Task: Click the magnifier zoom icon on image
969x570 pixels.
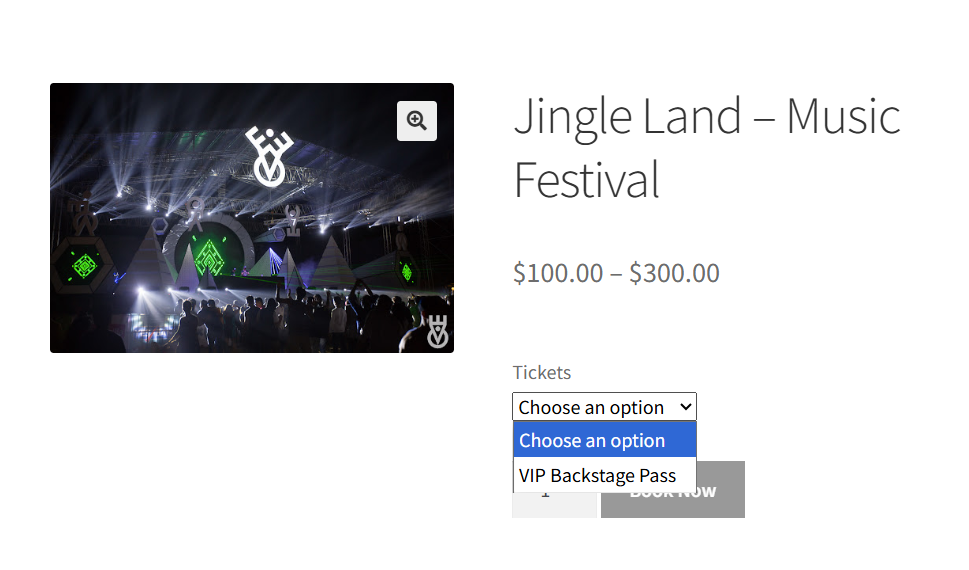Action: point(417,121)
